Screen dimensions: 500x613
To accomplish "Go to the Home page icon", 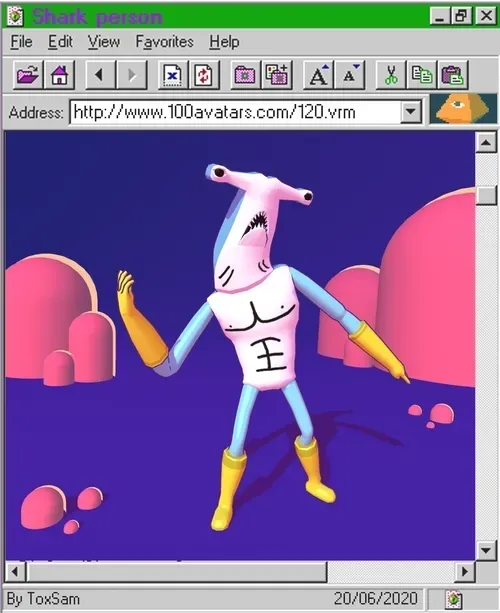I will click(x=59, y=74).
